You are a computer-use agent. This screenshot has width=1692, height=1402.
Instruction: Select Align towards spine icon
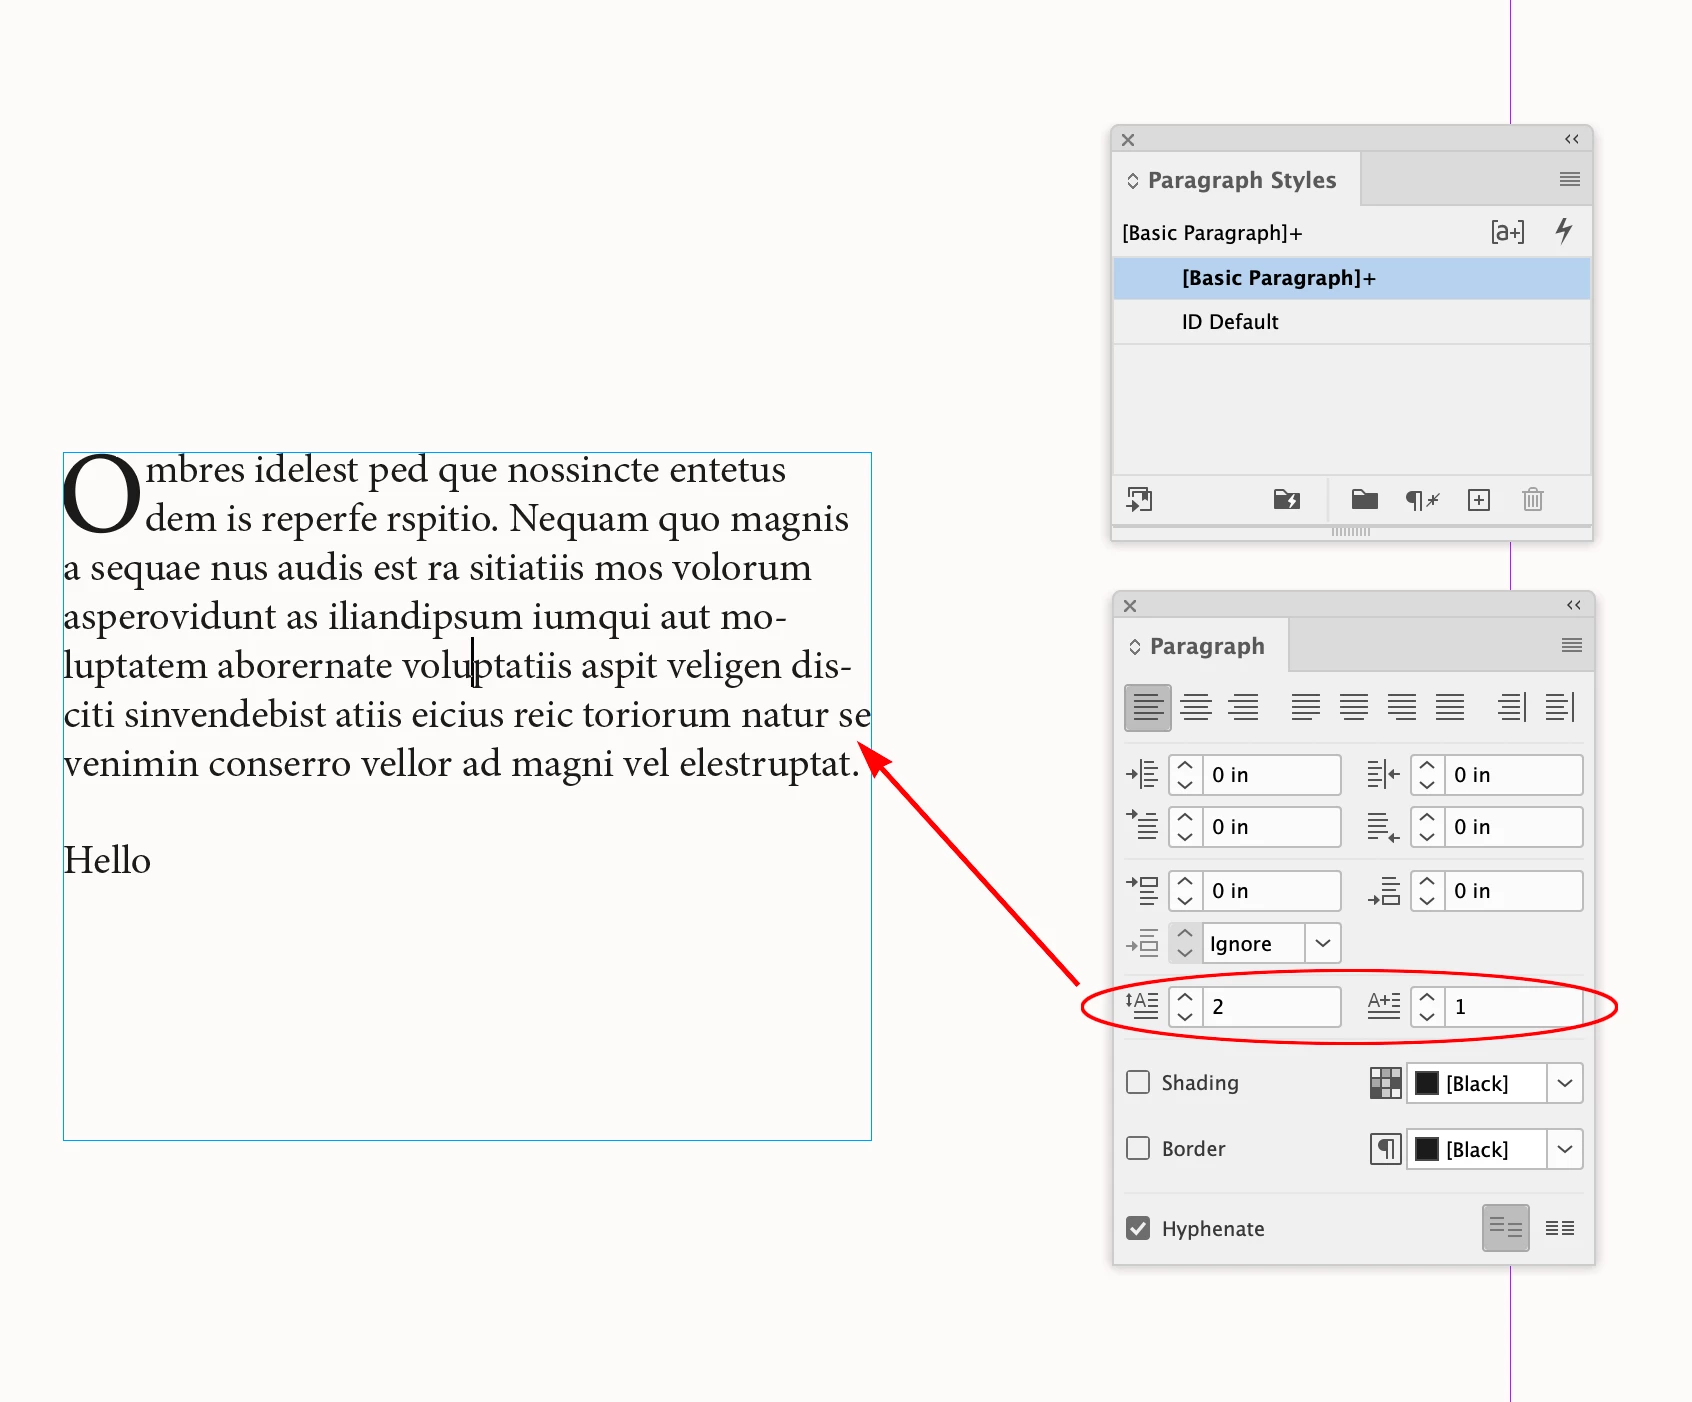point(1512,708)
